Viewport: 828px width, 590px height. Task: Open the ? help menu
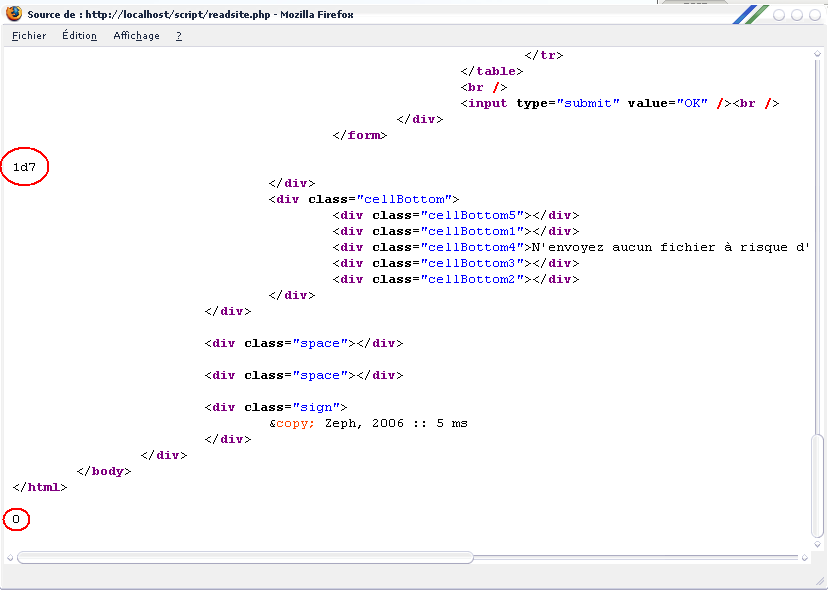tap(179, 36)
